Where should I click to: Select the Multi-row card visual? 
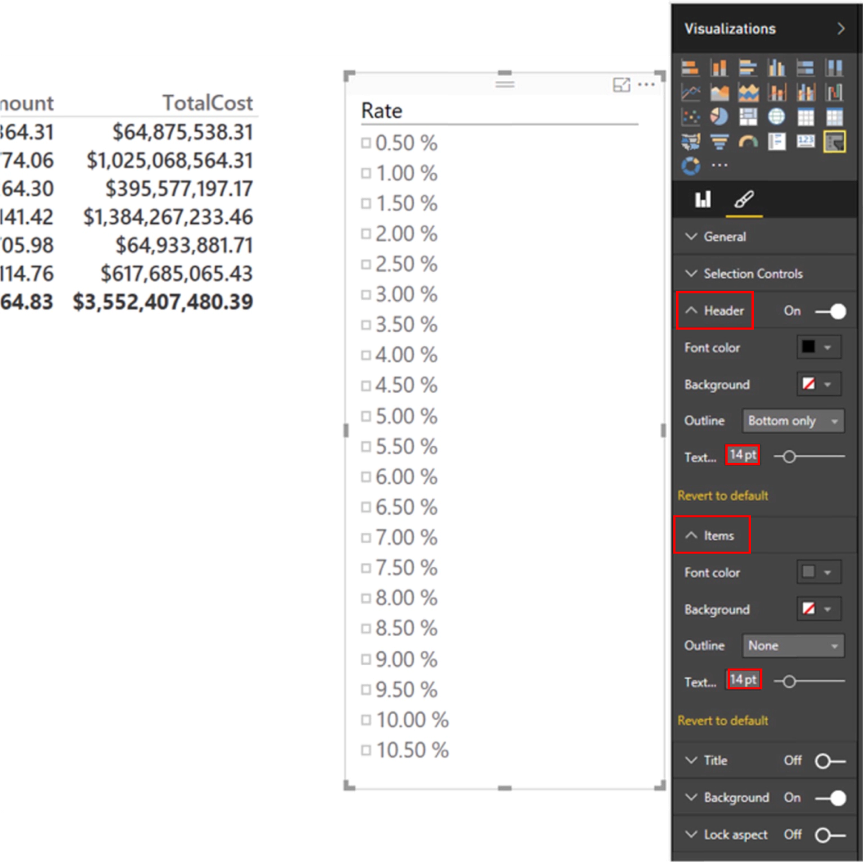777,141
